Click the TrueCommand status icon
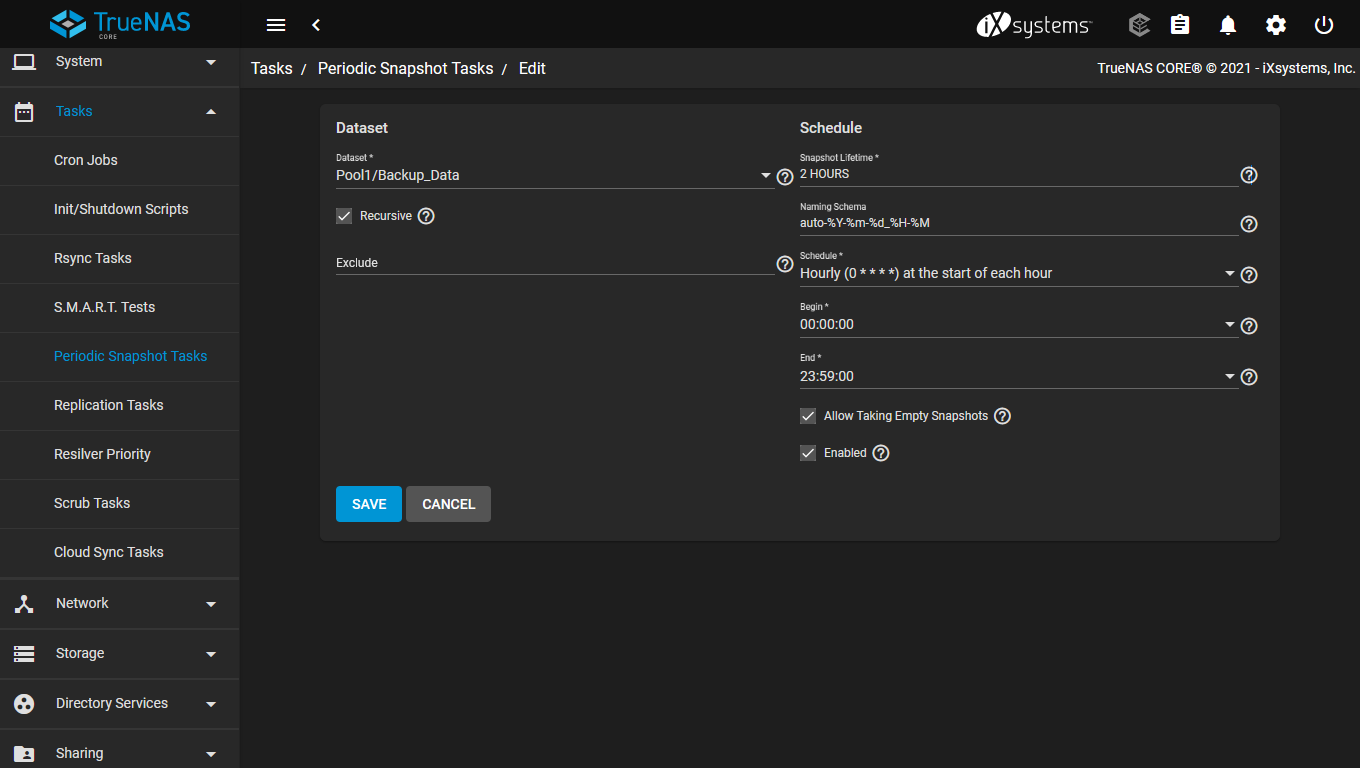This screenshot has height=768, width=1360. tap(1138, 25)
